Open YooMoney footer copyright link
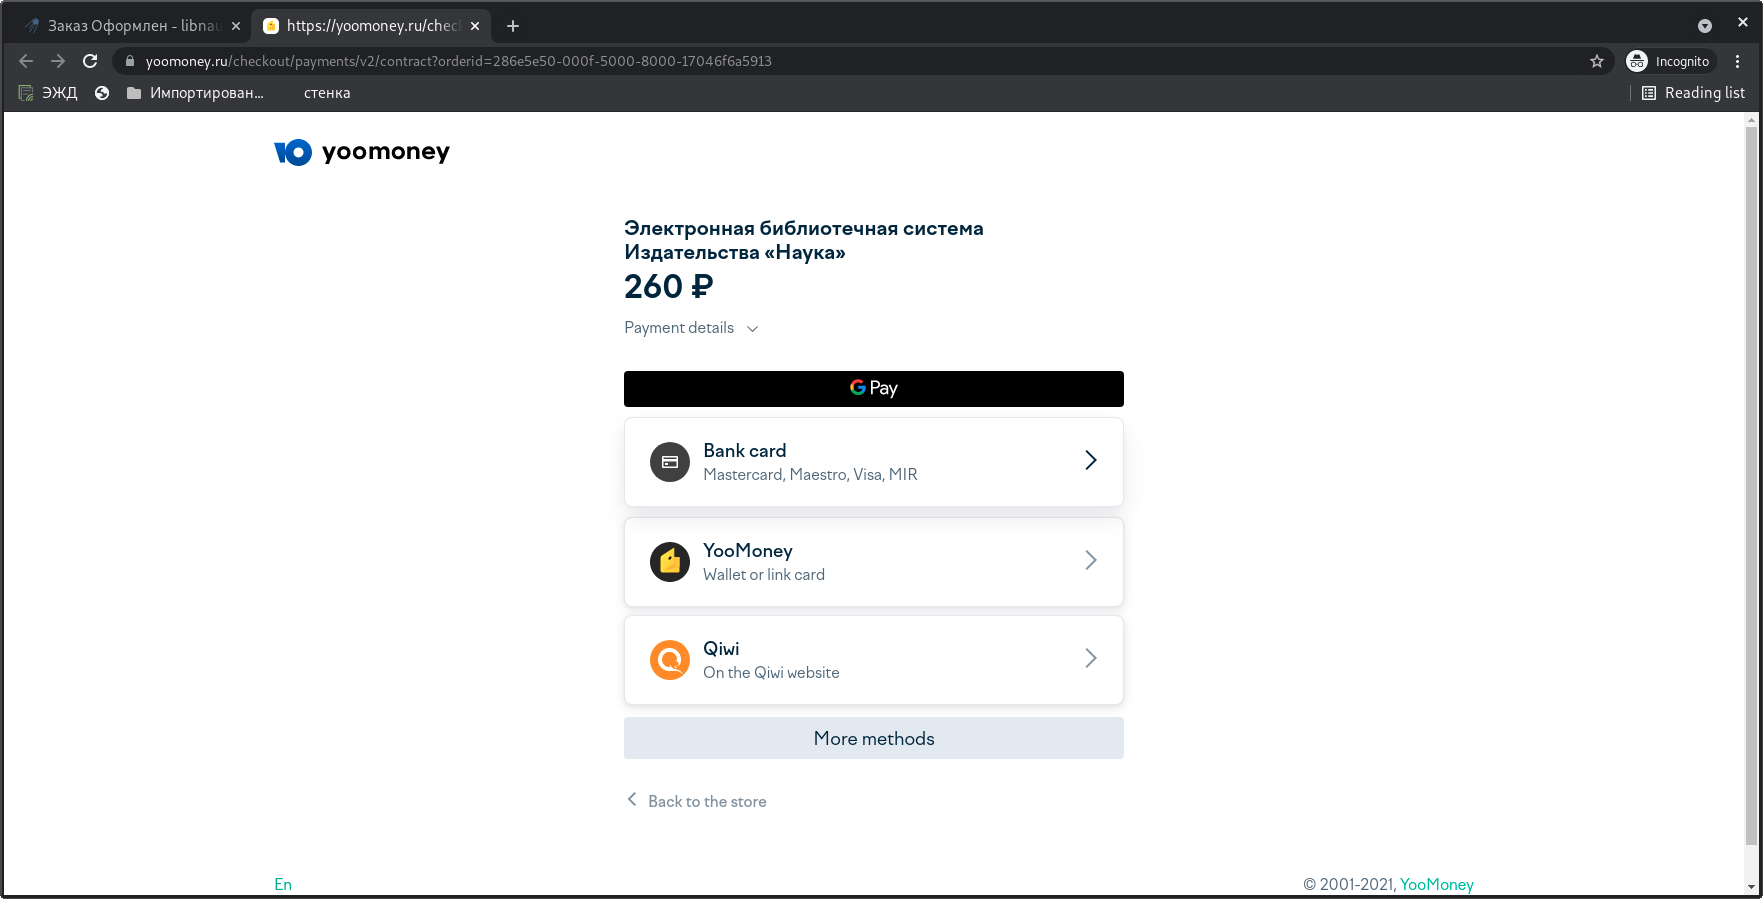 1437,884
